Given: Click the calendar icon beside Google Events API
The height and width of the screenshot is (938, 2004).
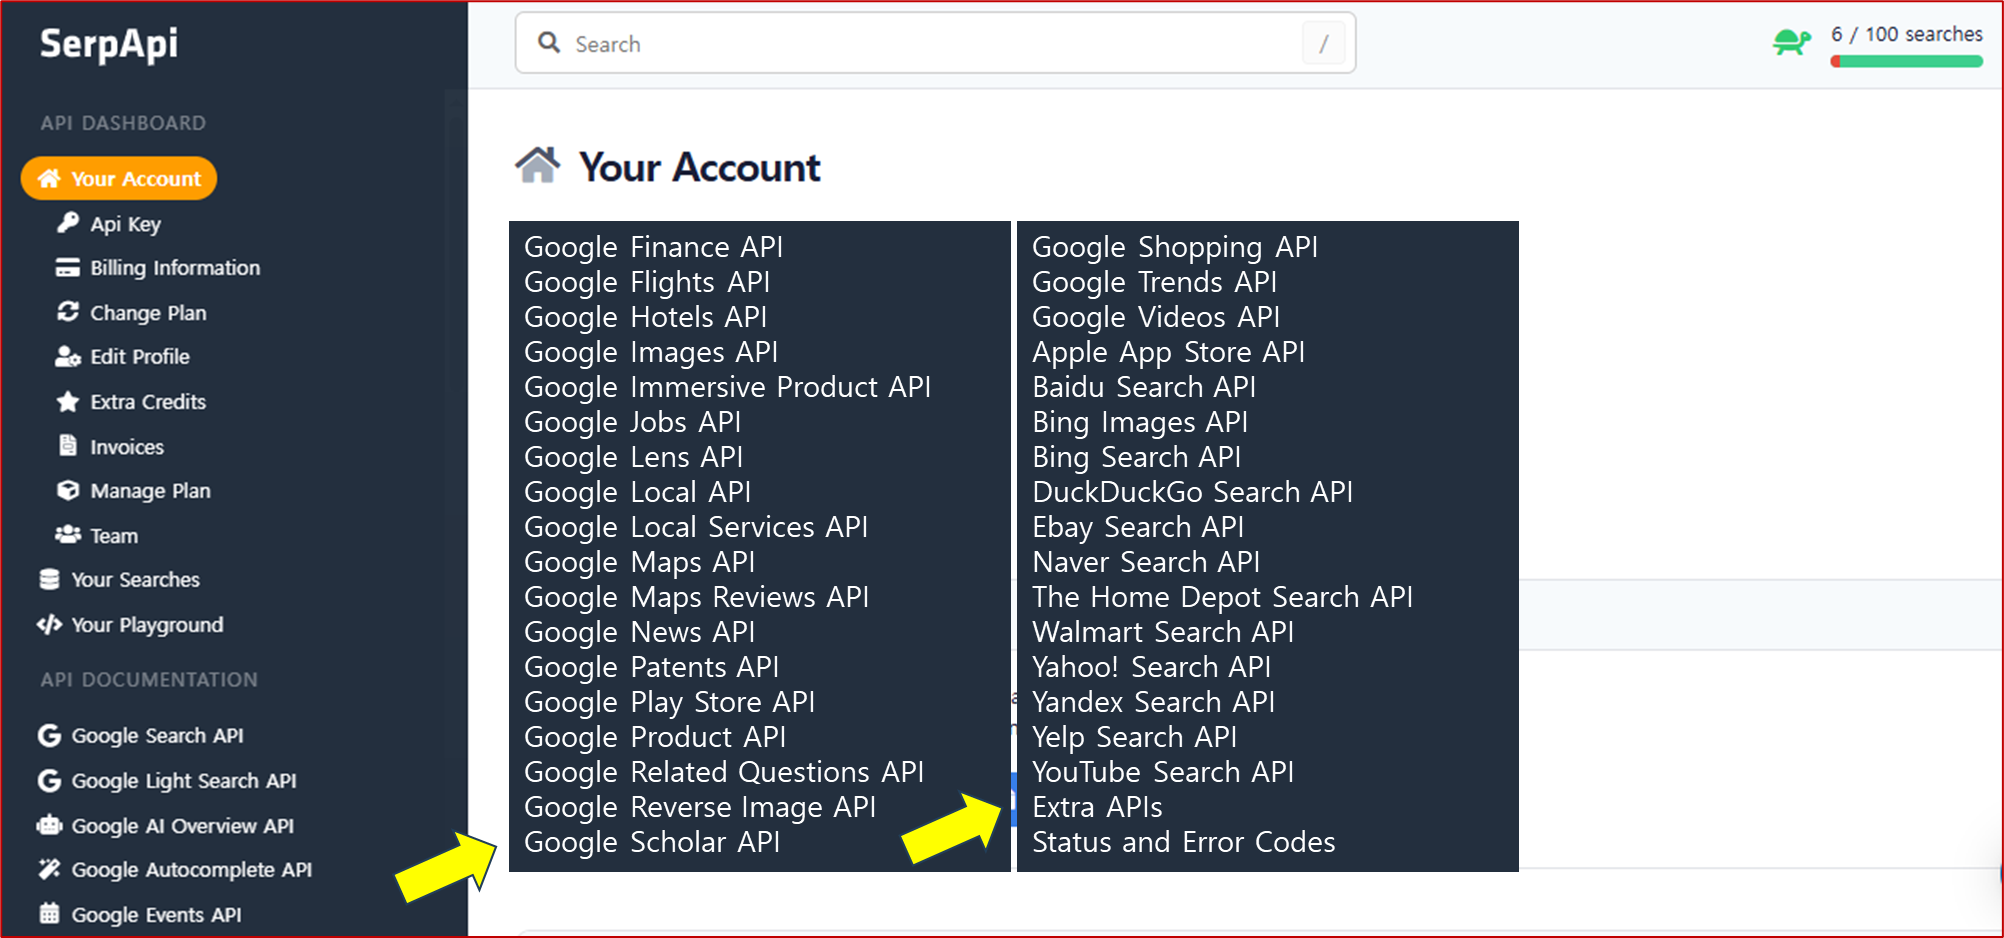Looking at the screenshot, I should coord(49,913).
